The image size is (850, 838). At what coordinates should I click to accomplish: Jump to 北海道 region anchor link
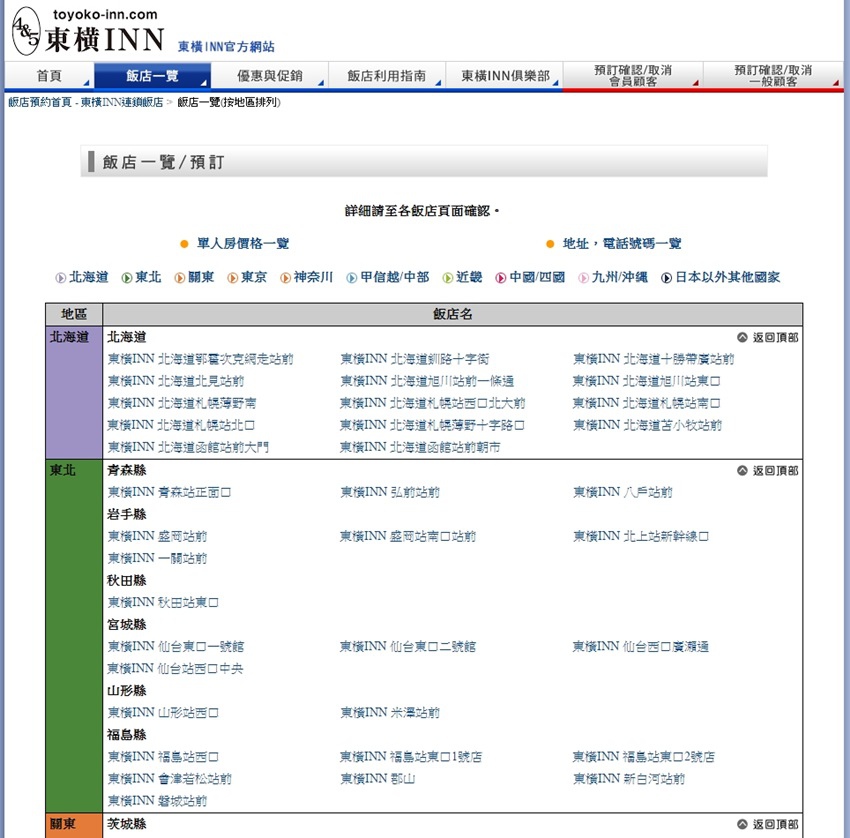point(89,277)
